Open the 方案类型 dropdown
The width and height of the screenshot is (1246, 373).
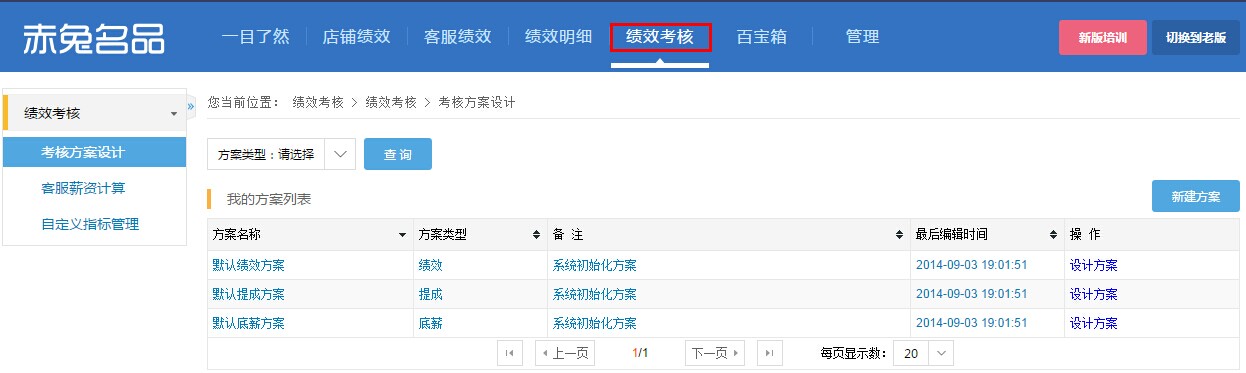281,154
